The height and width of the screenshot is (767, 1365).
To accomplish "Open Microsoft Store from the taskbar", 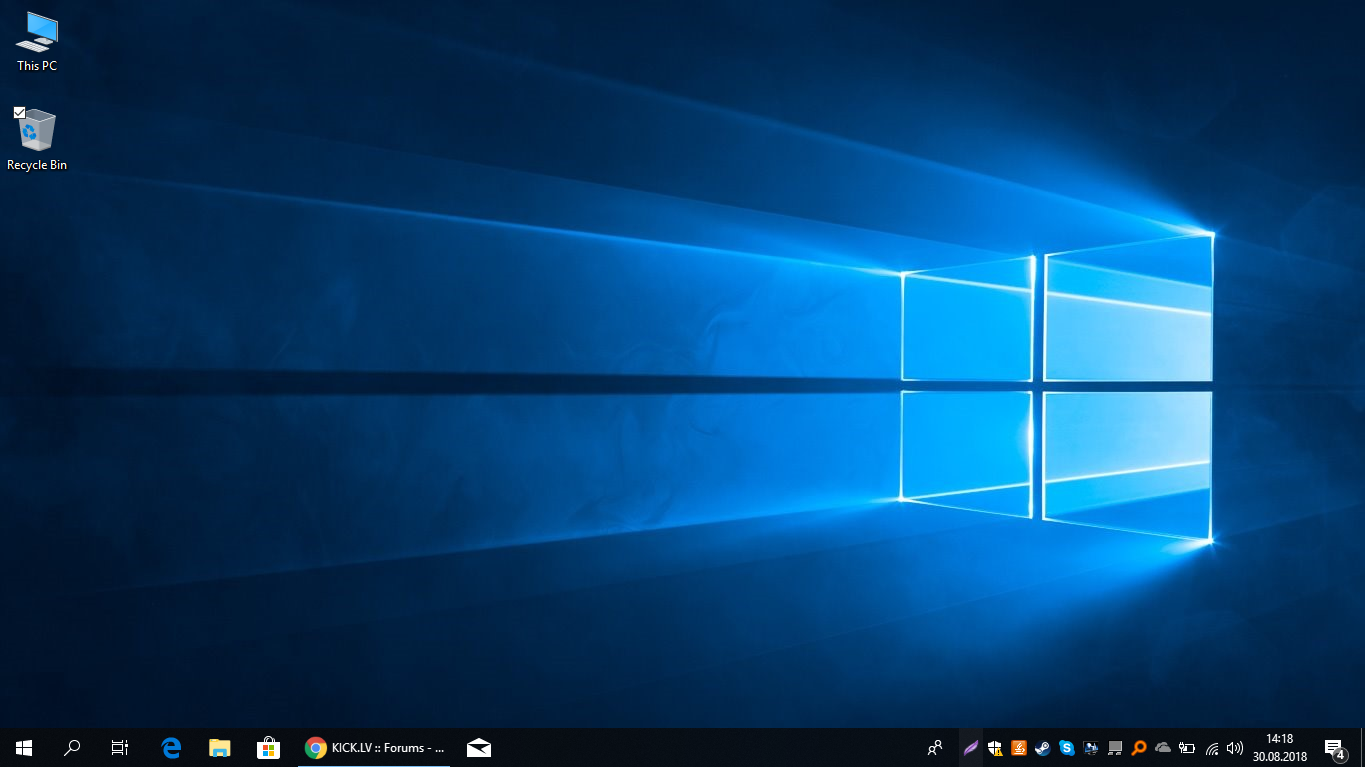I will click(x=268, y=747).
